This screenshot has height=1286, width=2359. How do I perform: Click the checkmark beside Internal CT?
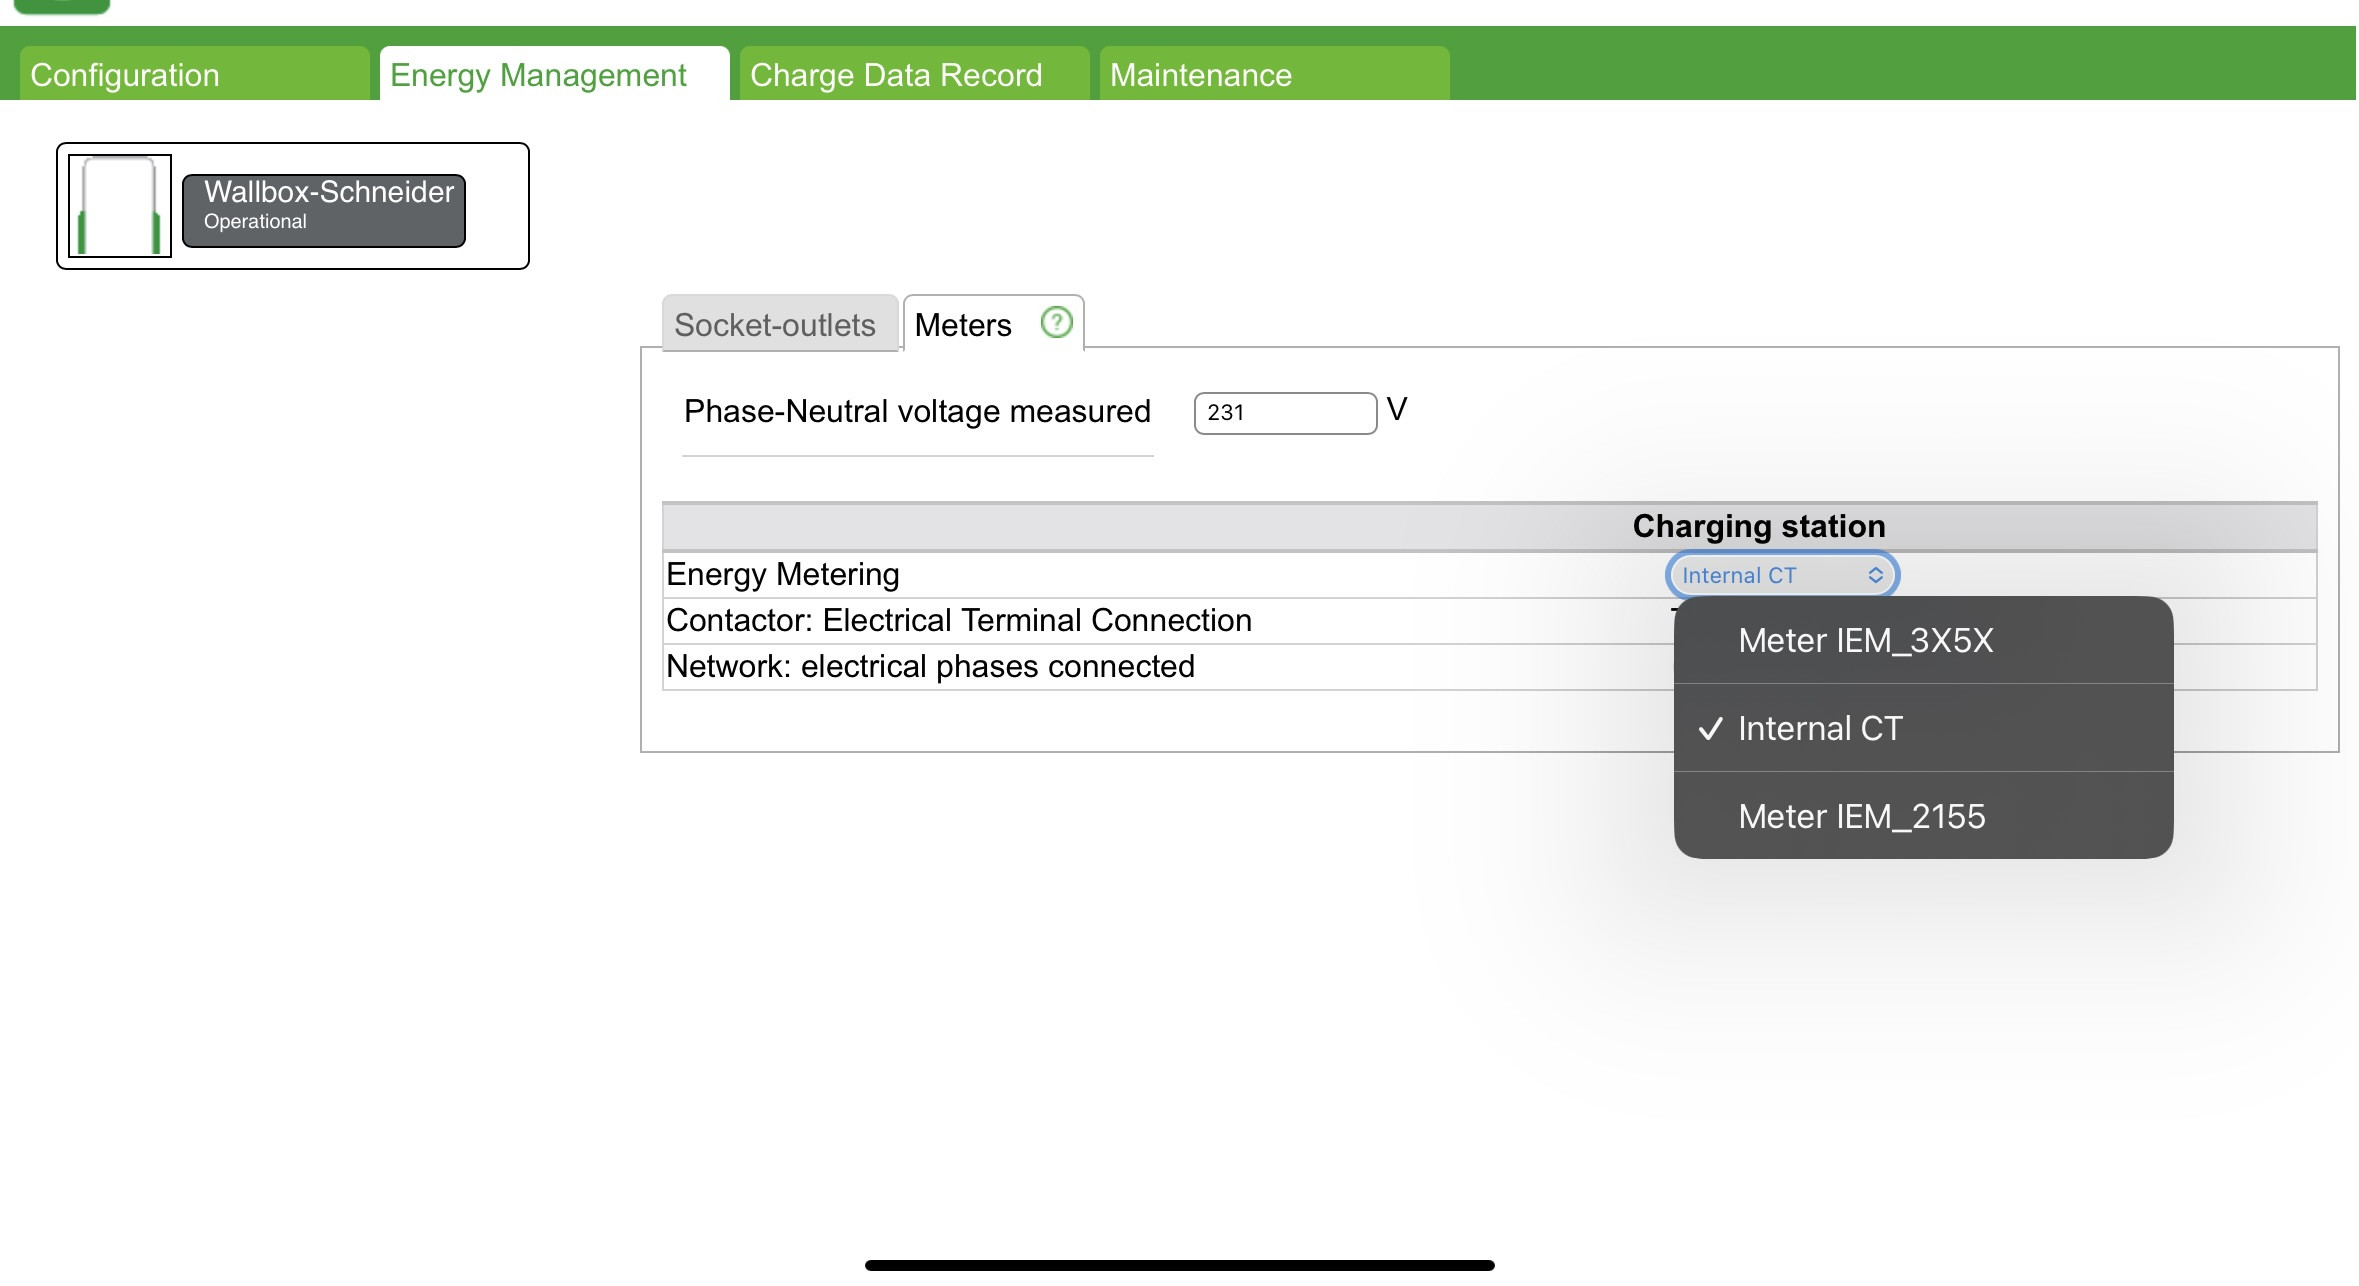click(1710, 728)
